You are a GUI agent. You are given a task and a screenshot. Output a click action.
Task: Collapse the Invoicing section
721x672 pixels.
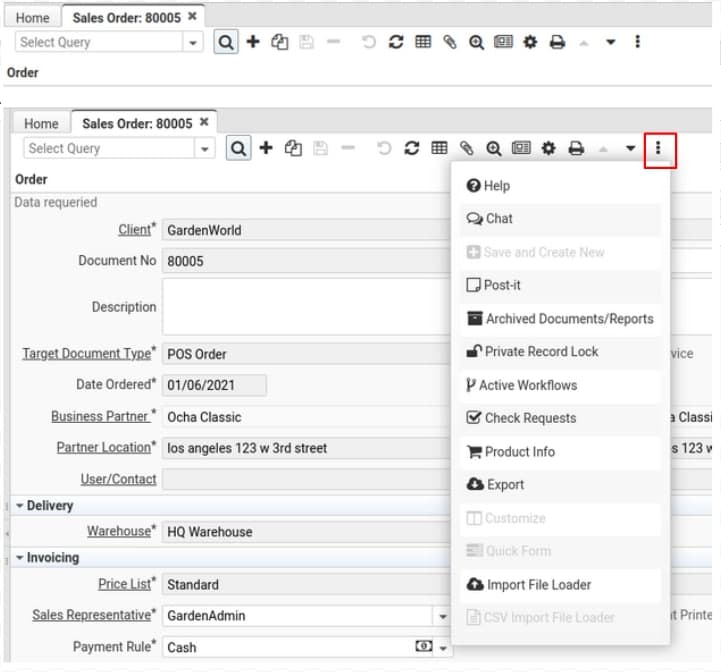click(20, 558)
